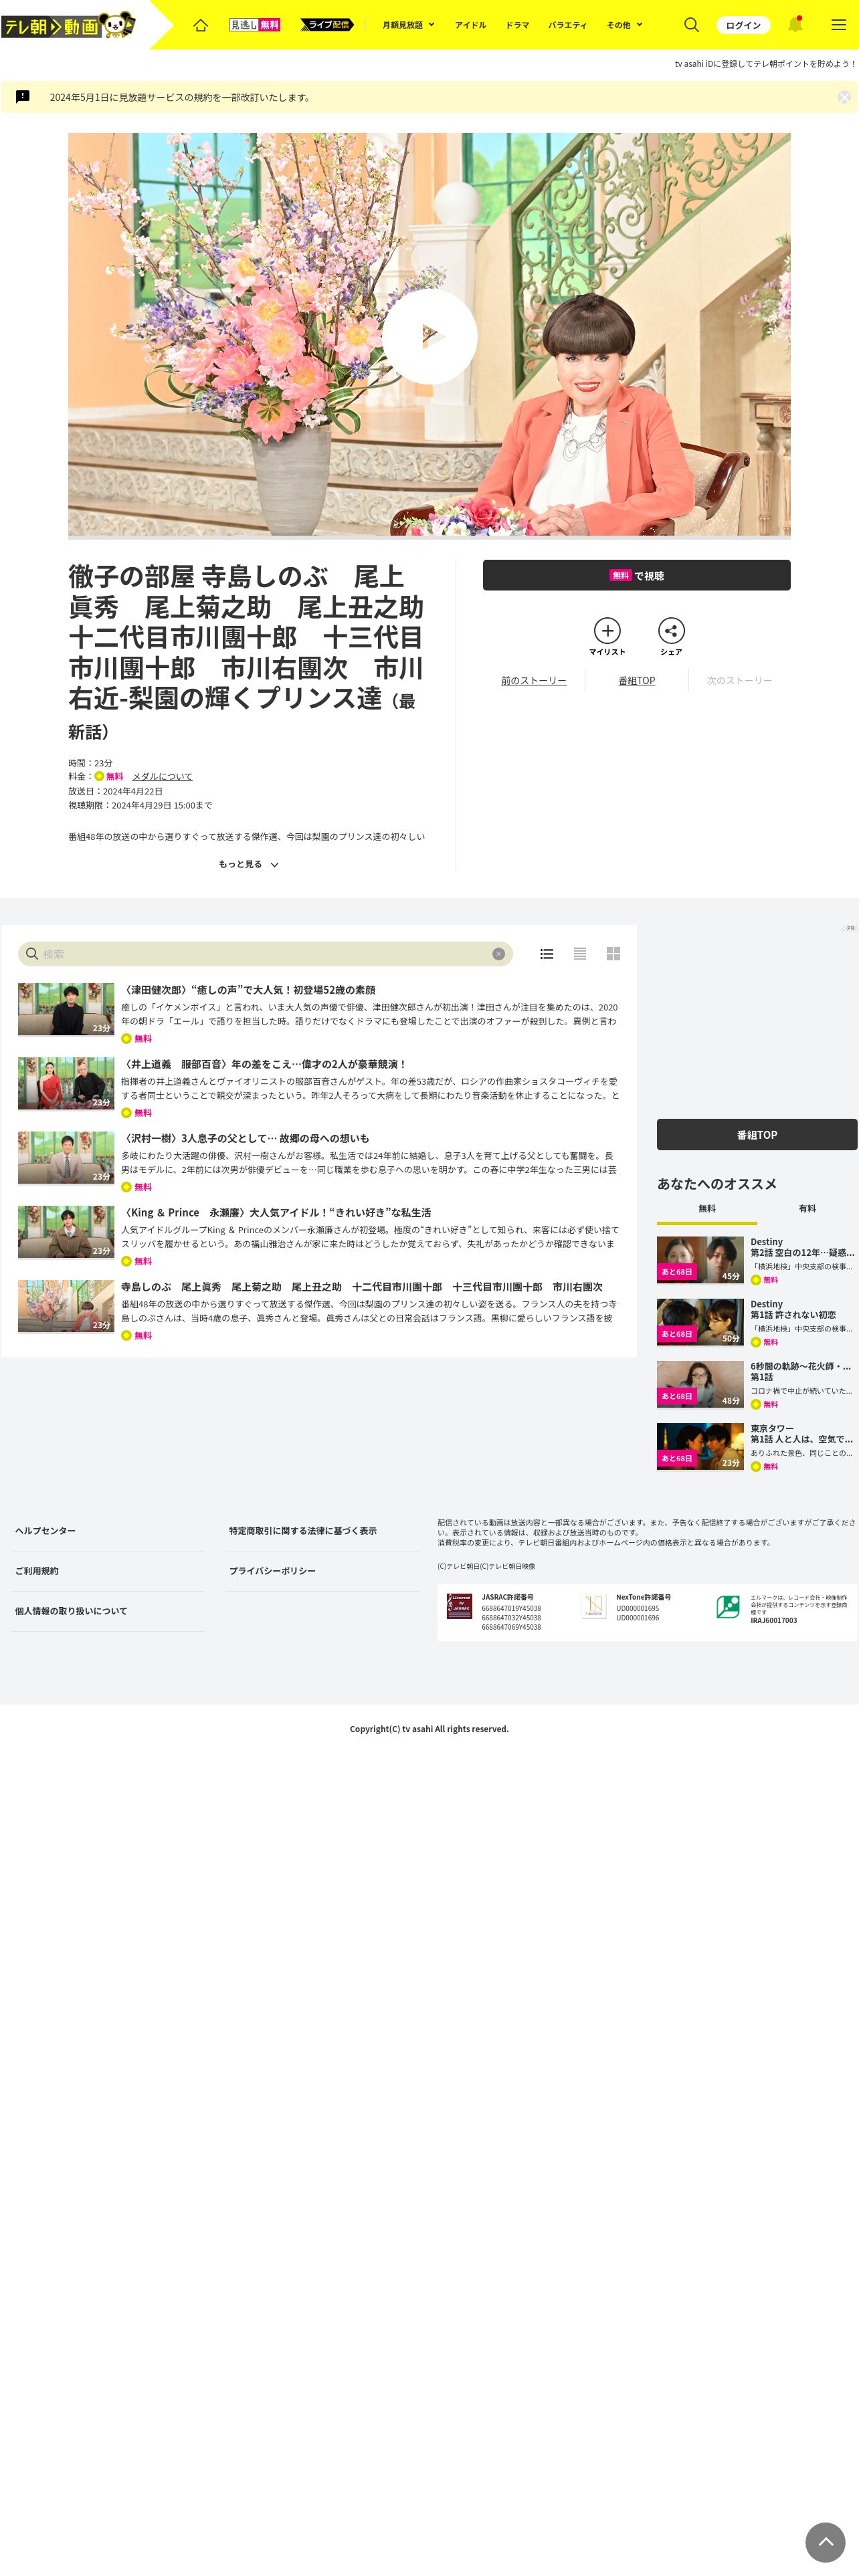Open the notice about 2024年5月1日 規約改訂
This screenshot has height=2576, width=859.
pyautogui.click(x=180, y=97)
